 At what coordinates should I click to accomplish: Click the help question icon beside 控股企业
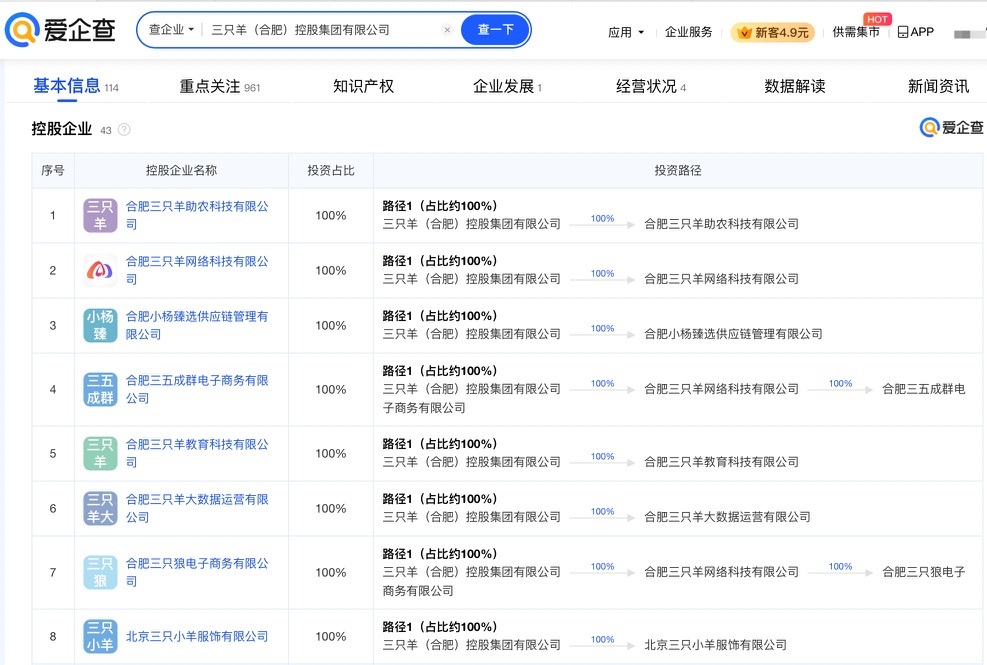tap(125, 130)
